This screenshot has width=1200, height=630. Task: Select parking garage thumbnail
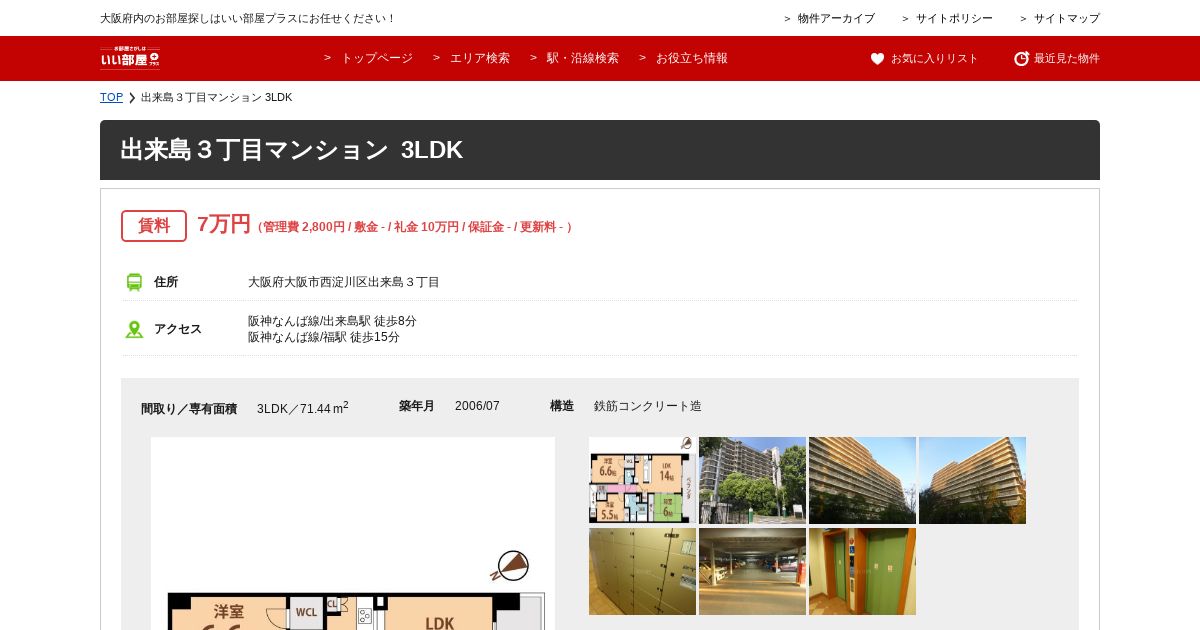[x=752, y=571]
